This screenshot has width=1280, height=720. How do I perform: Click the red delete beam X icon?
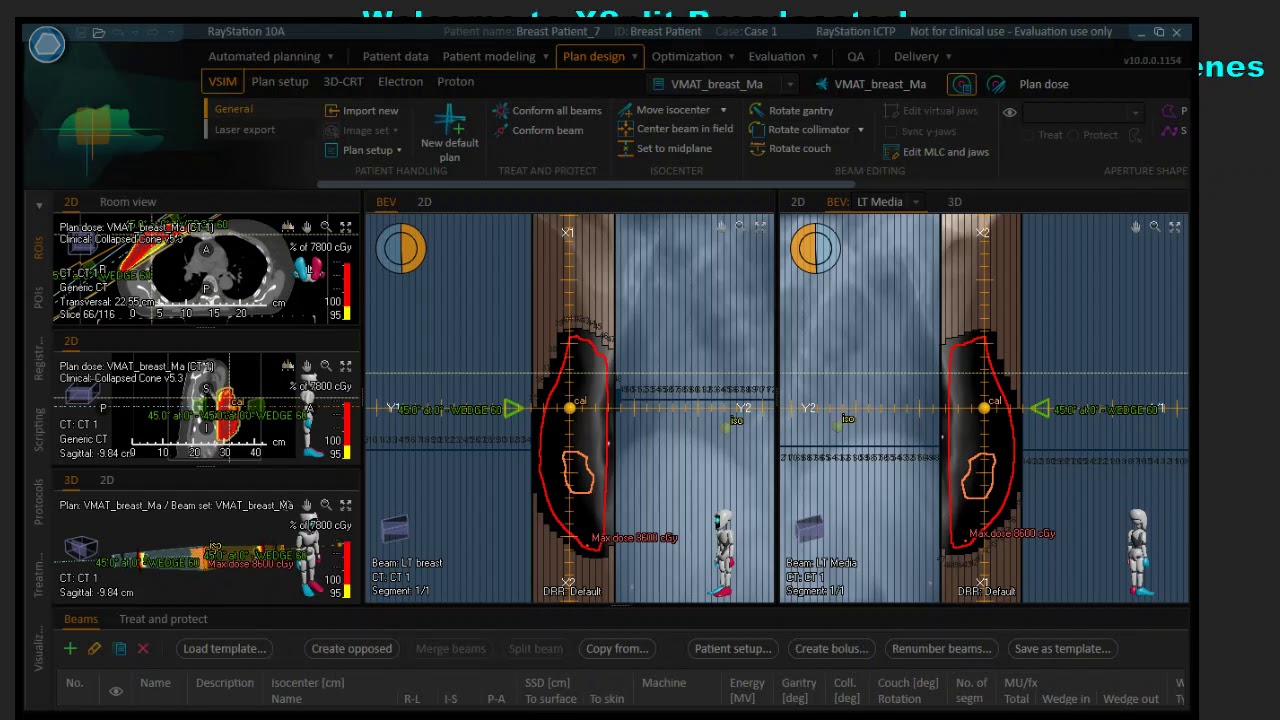coord(143,649)
